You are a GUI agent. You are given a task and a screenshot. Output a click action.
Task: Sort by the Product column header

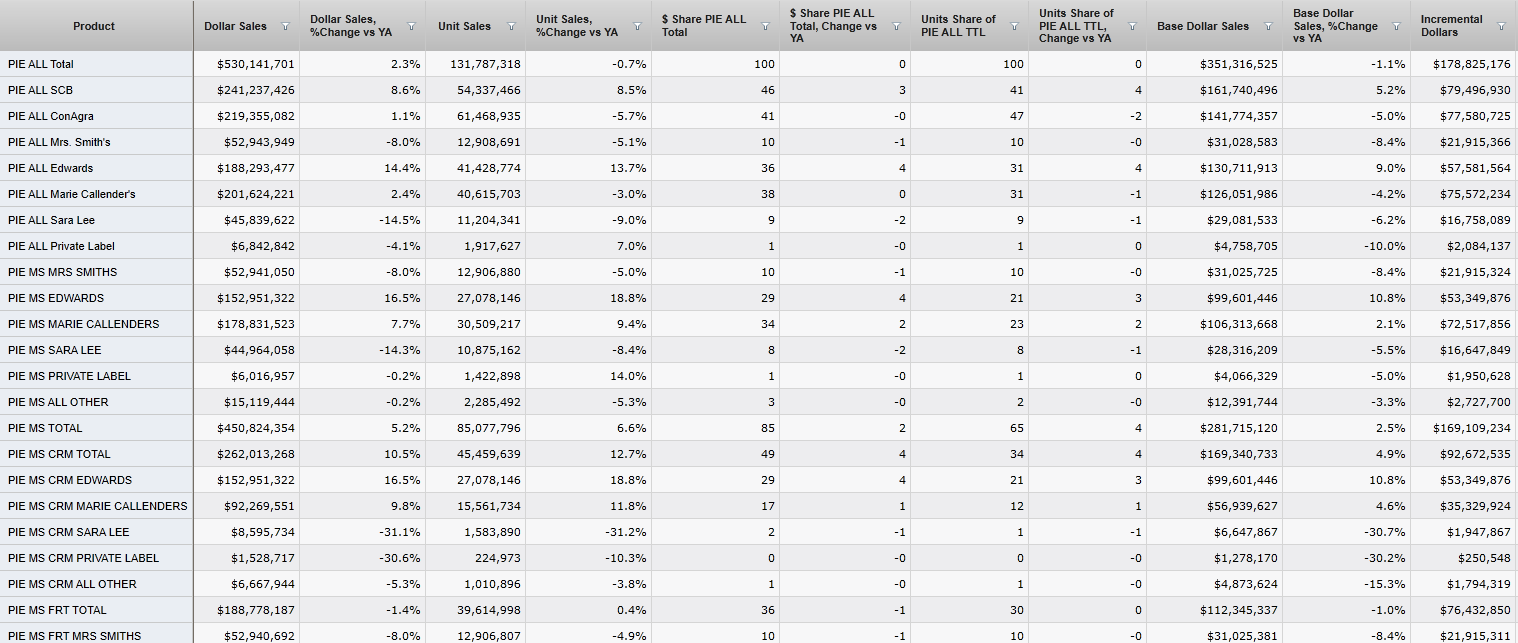coord(94,26)
